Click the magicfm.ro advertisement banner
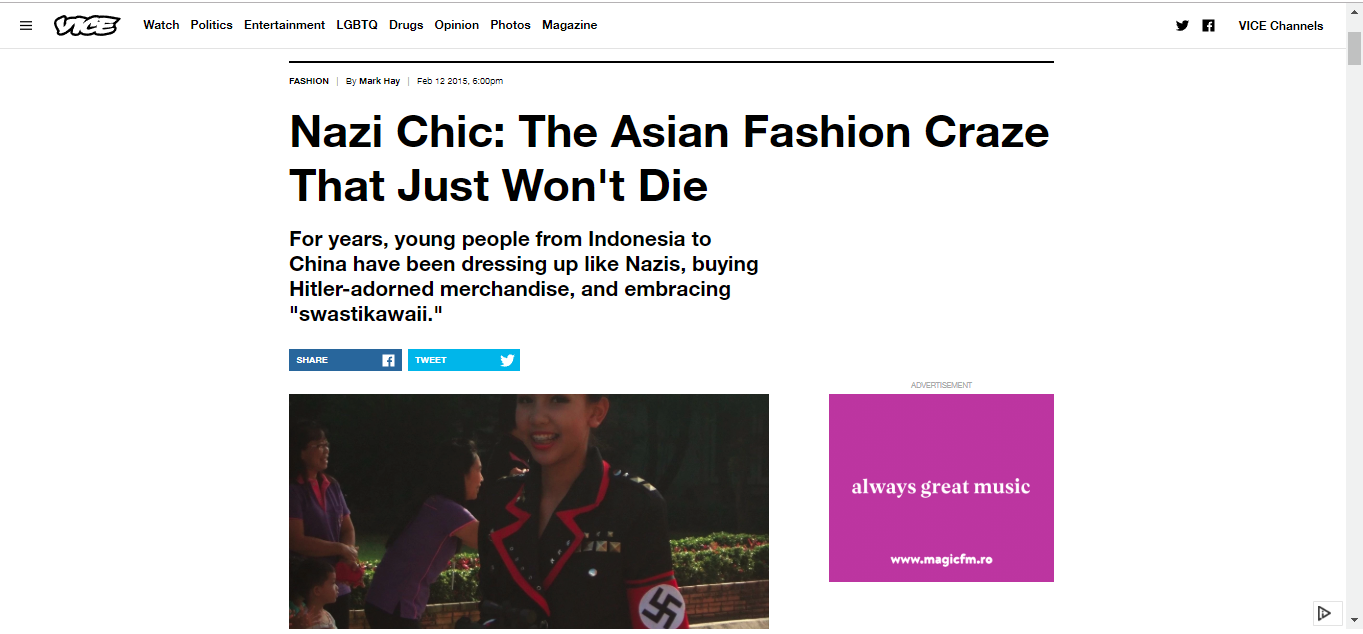The height and width of the screenshot is (634, 1363). click(941, 488)
